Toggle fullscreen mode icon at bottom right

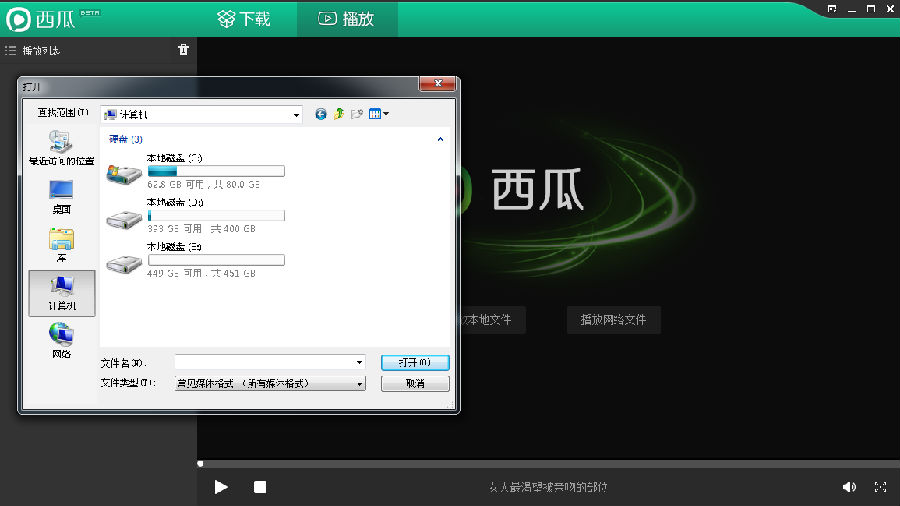(x=880, y=487)
